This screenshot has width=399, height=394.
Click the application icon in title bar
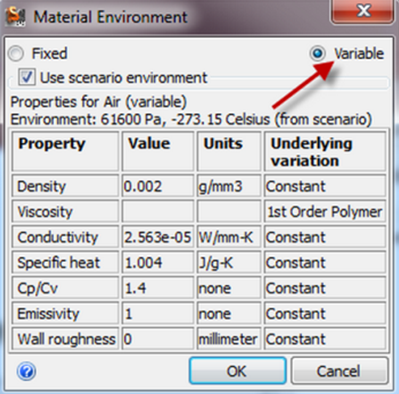15,17
